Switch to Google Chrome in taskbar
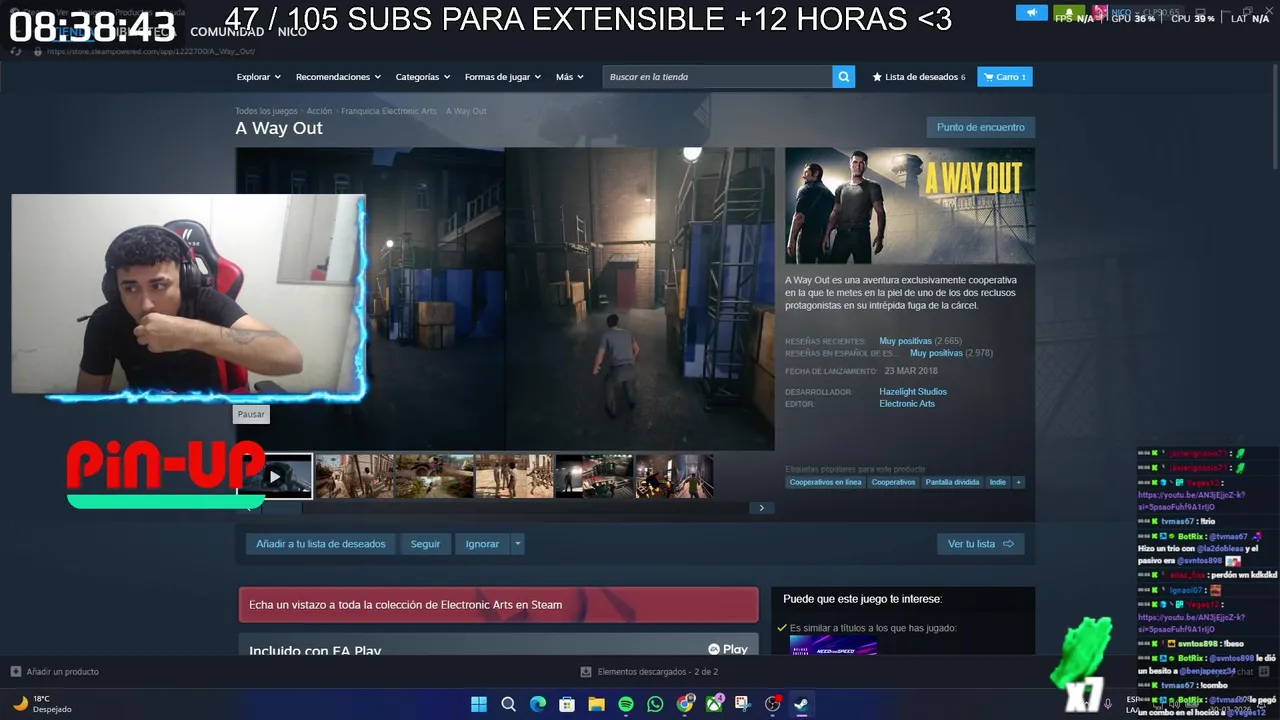This screenshot has height=720, width=1280. tap(685, 704)
